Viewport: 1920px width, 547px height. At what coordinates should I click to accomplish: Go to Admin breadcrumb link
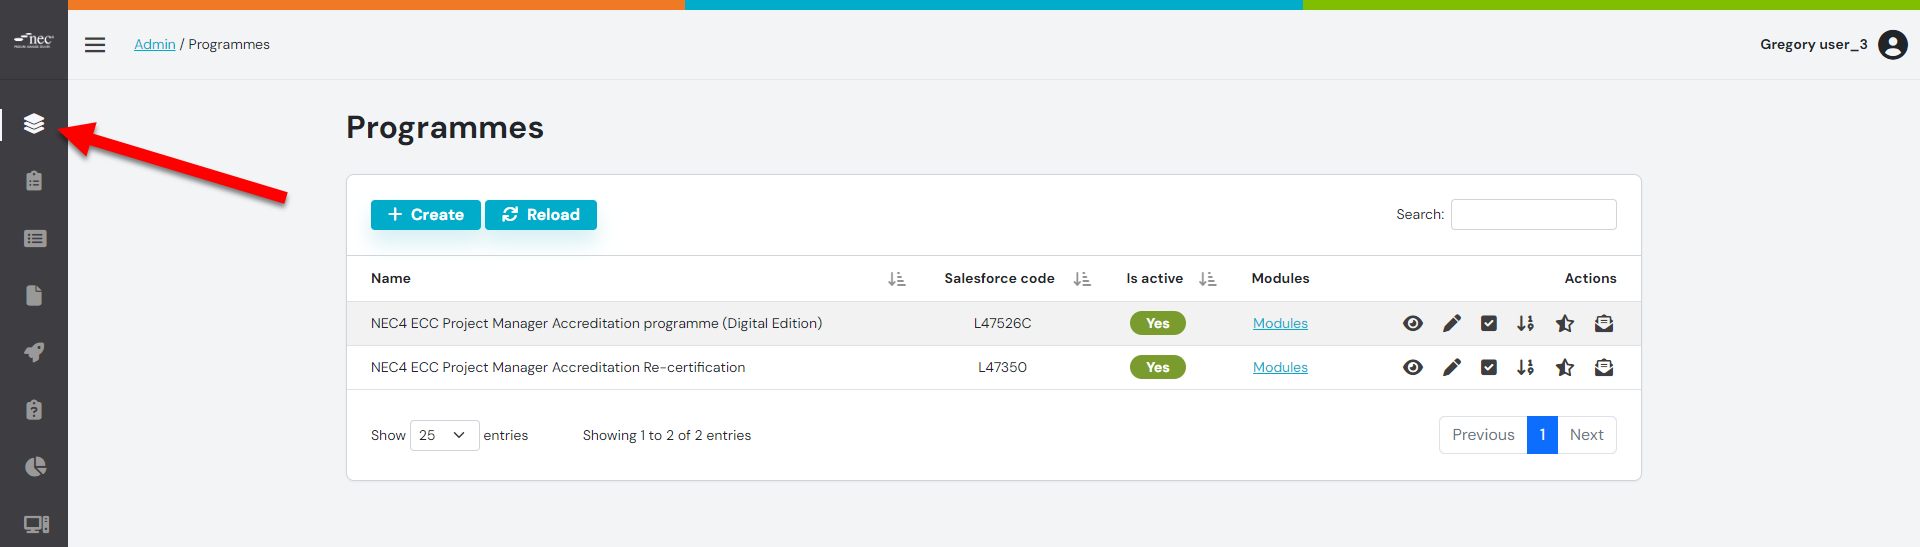tap(155, 44)
